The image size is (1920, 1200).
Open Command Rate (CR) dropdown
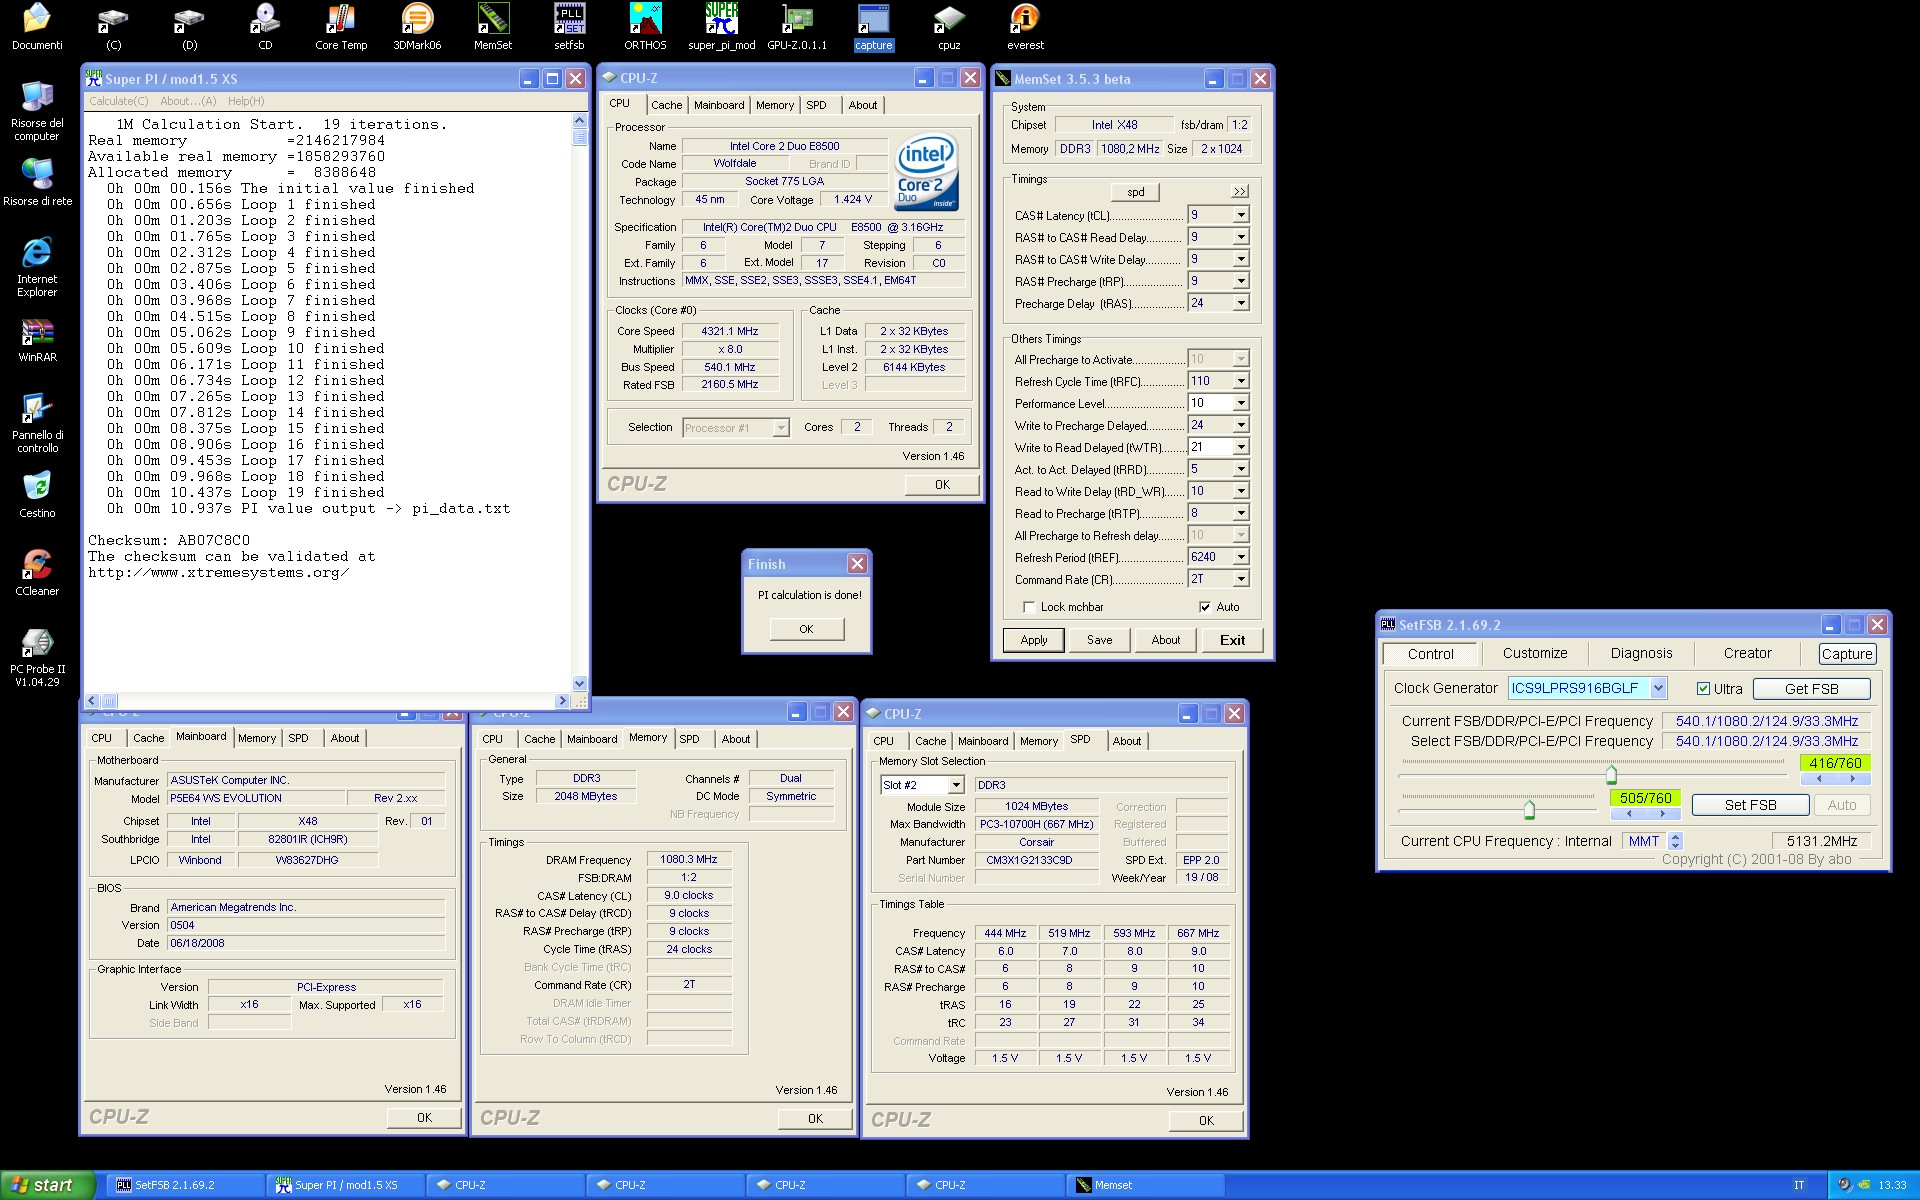click(1241, 579)
